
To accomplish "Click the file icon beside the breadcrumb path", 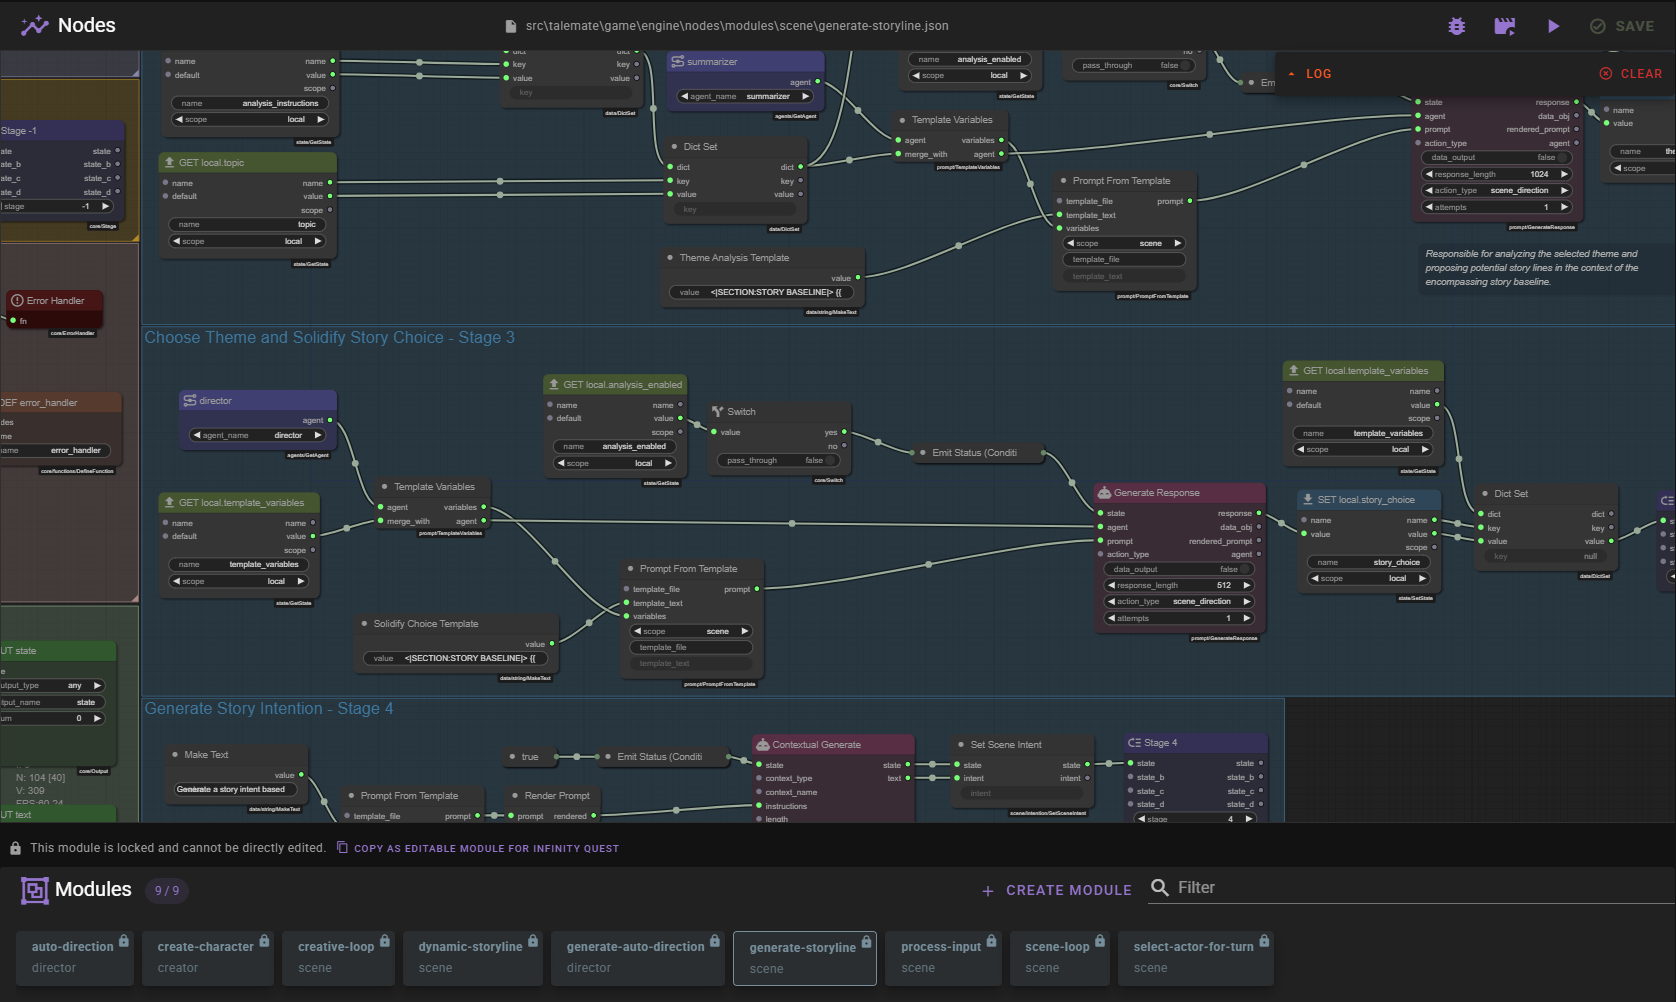I will tap(509, 25).
